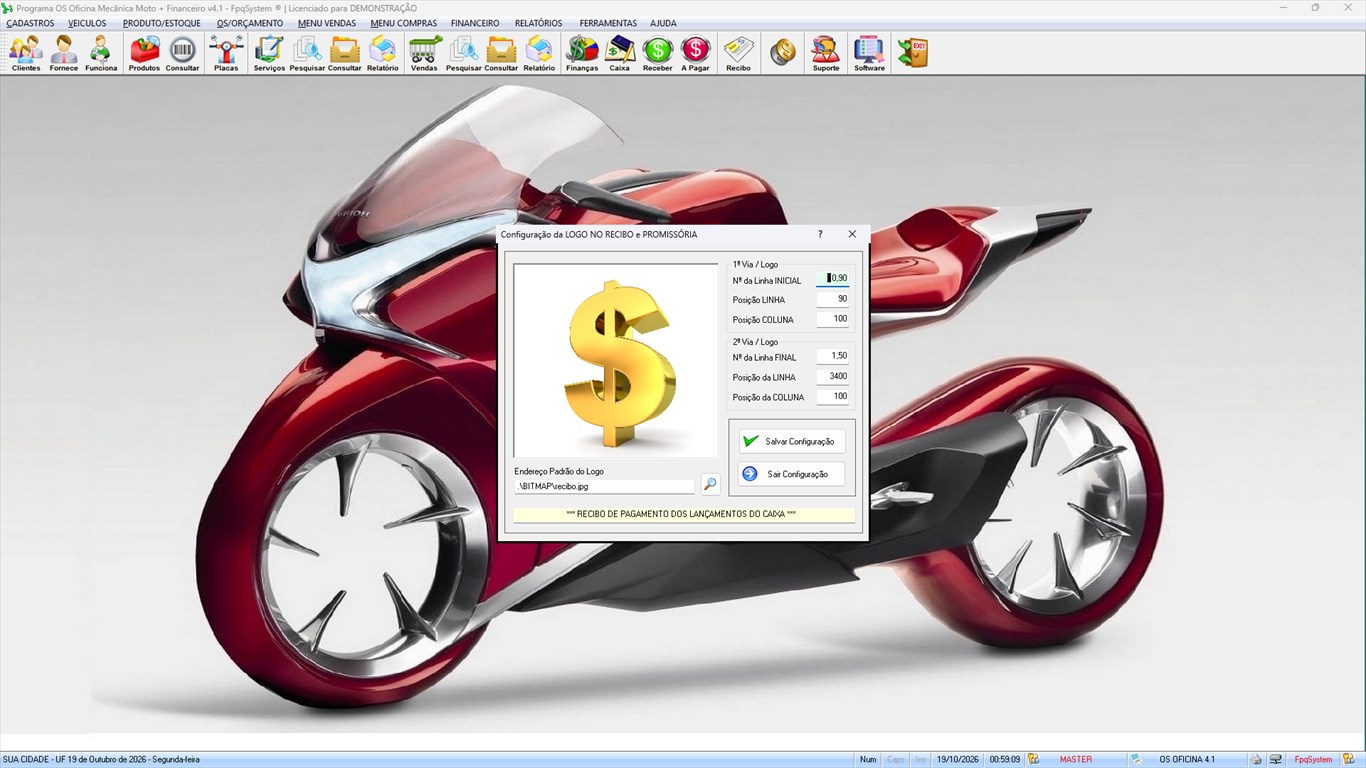Open the PRODUTO/ESTOQUE menu

[x=162, y=23]
